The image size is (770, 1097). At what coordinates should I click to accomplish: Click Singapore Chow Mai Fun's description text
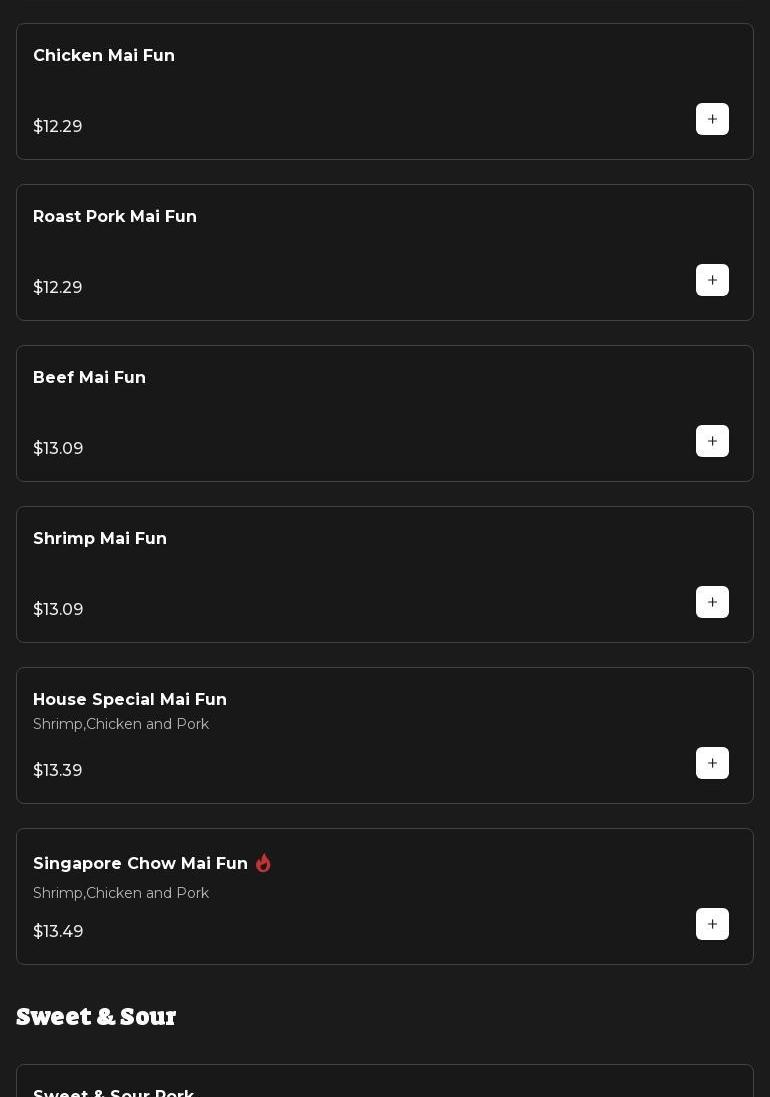[x=121, y=893]
